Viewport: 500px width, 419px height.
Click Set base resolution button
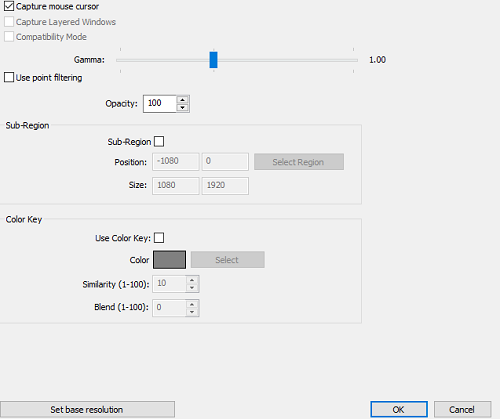[x=87, y=409]
